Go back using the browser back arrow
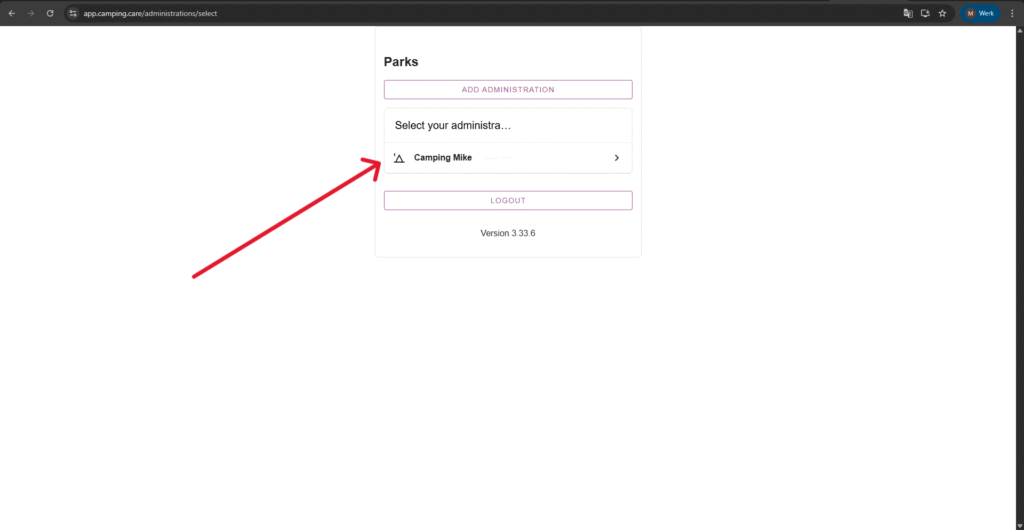Image resolution: width=1024 pixels, height=530 pixels. point(11,13)
